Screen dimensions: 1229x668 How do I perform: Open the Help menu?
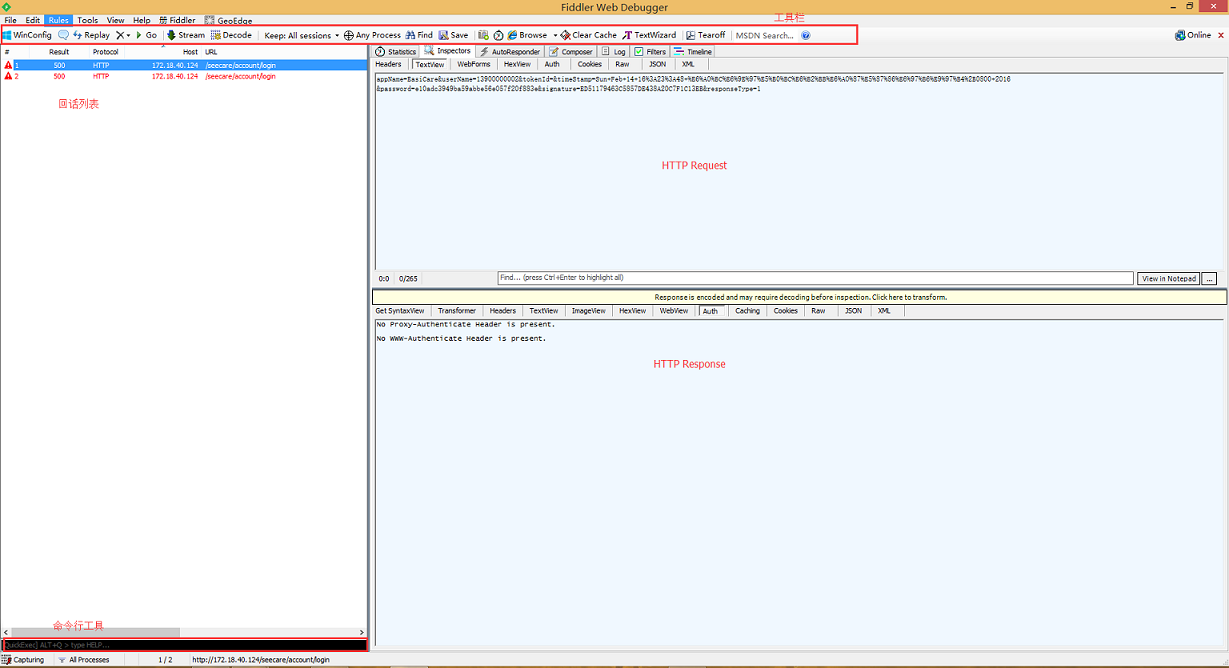[x=142, y=20]
